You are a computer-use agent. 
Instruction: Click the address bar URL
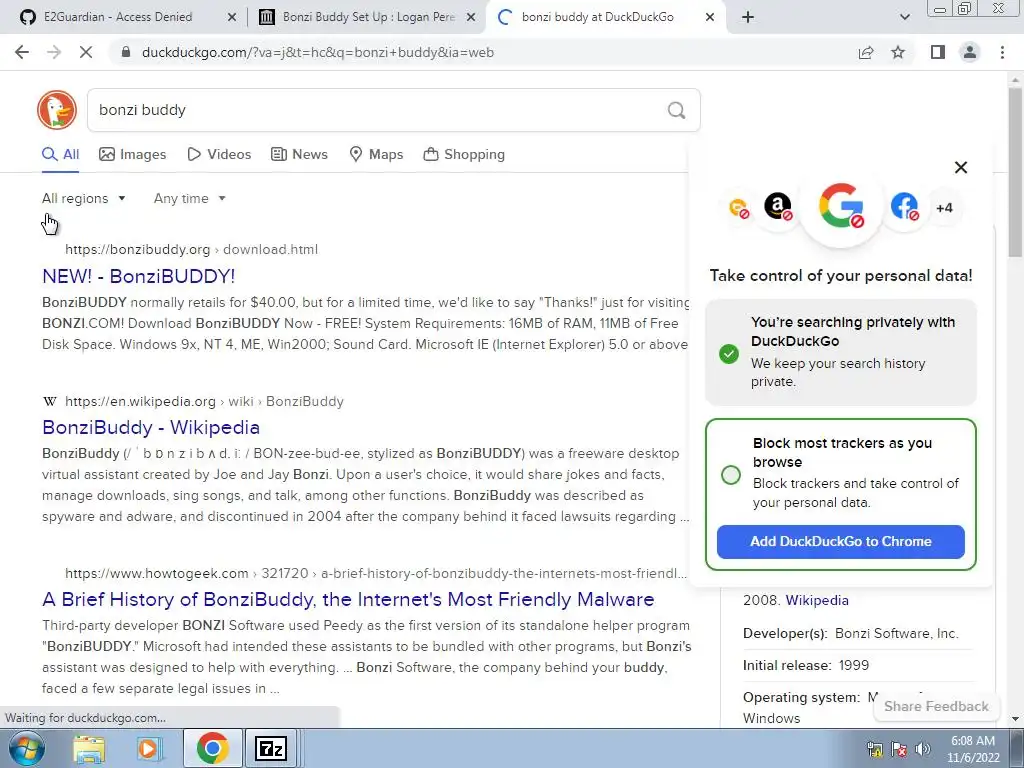click(317, 52)
